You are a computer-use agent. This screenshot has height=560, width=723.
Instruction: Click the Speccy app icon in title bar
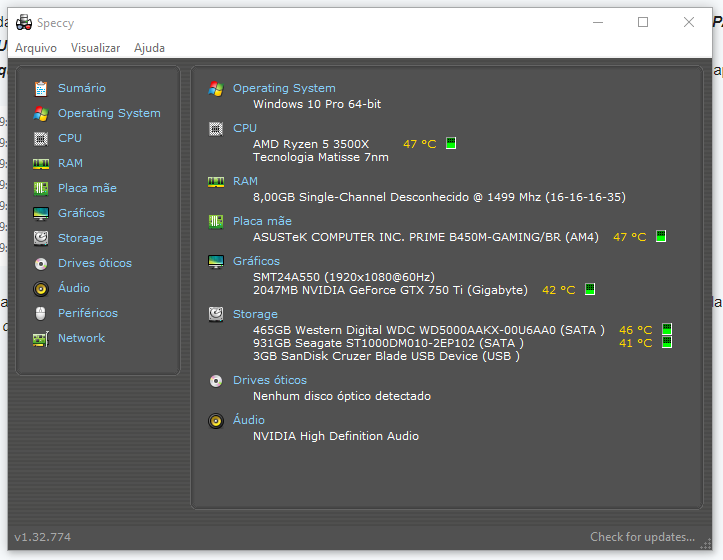24,22
